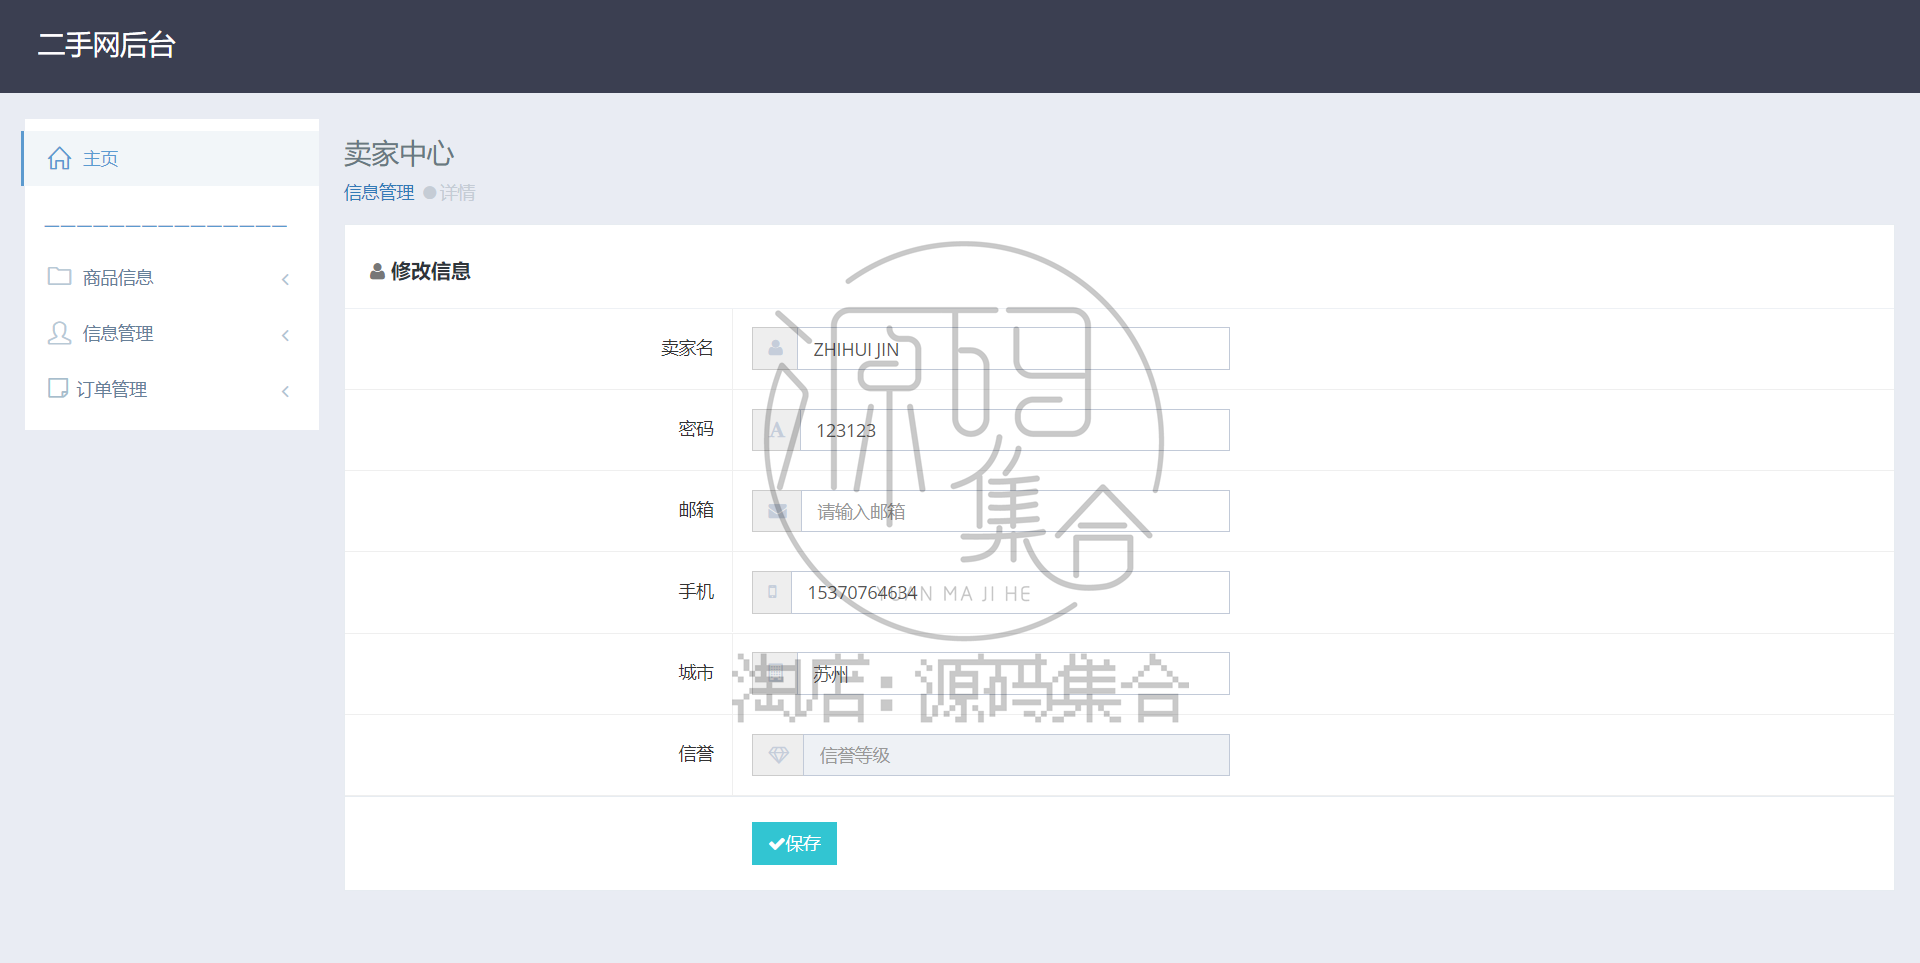
Task: Focus the 手机 input showing 15370764634
Action: (x=1010, y=592)
